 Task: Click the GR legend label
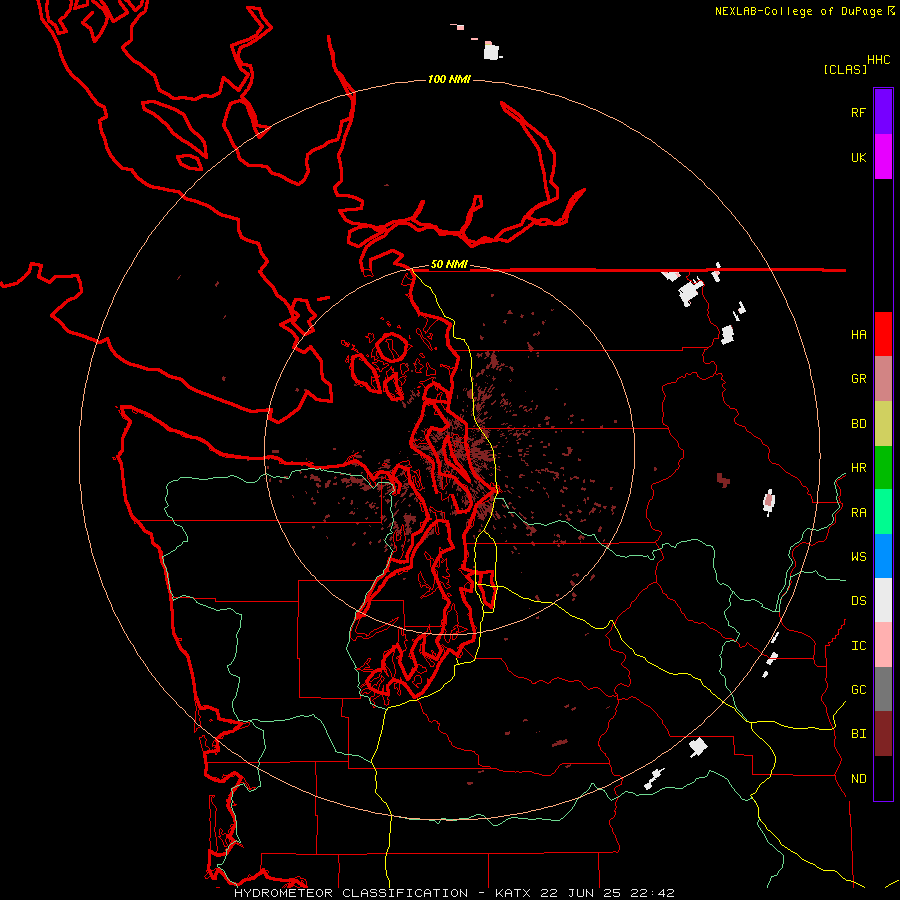click(x=858, y=379)
